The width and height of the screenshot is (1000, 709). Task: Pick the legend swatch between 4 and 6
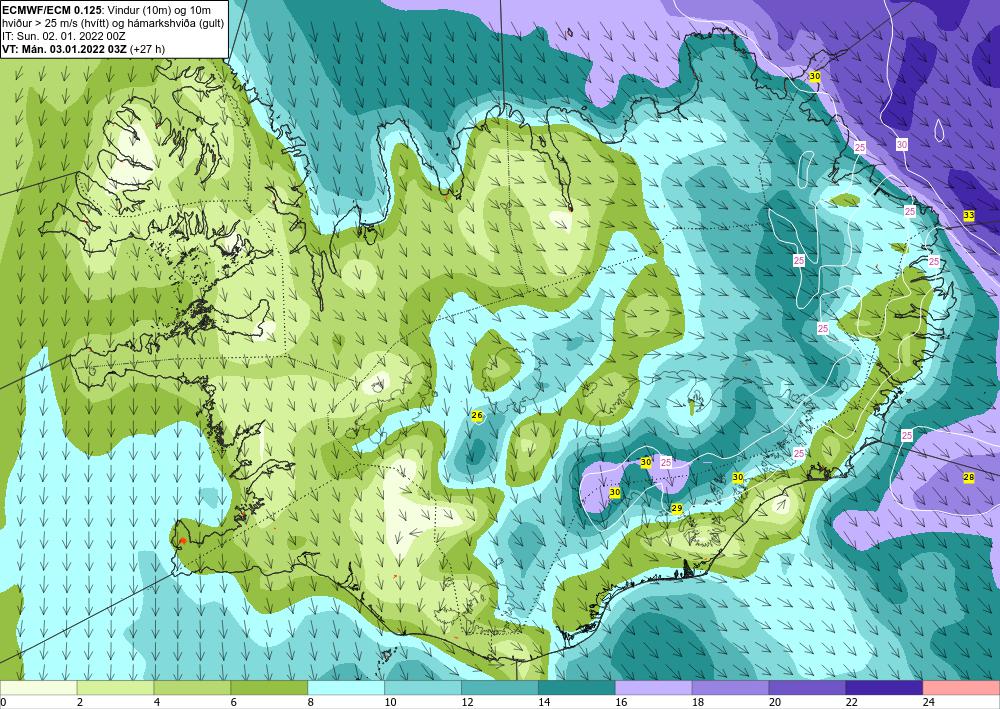tap(192, 688)
